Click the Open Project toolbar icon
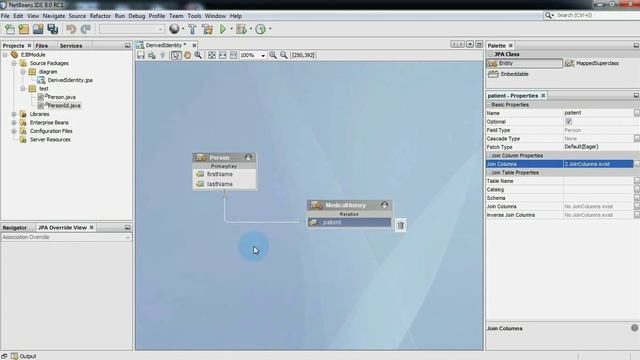This screenshot has width=640, height=360. pos(38,29)
